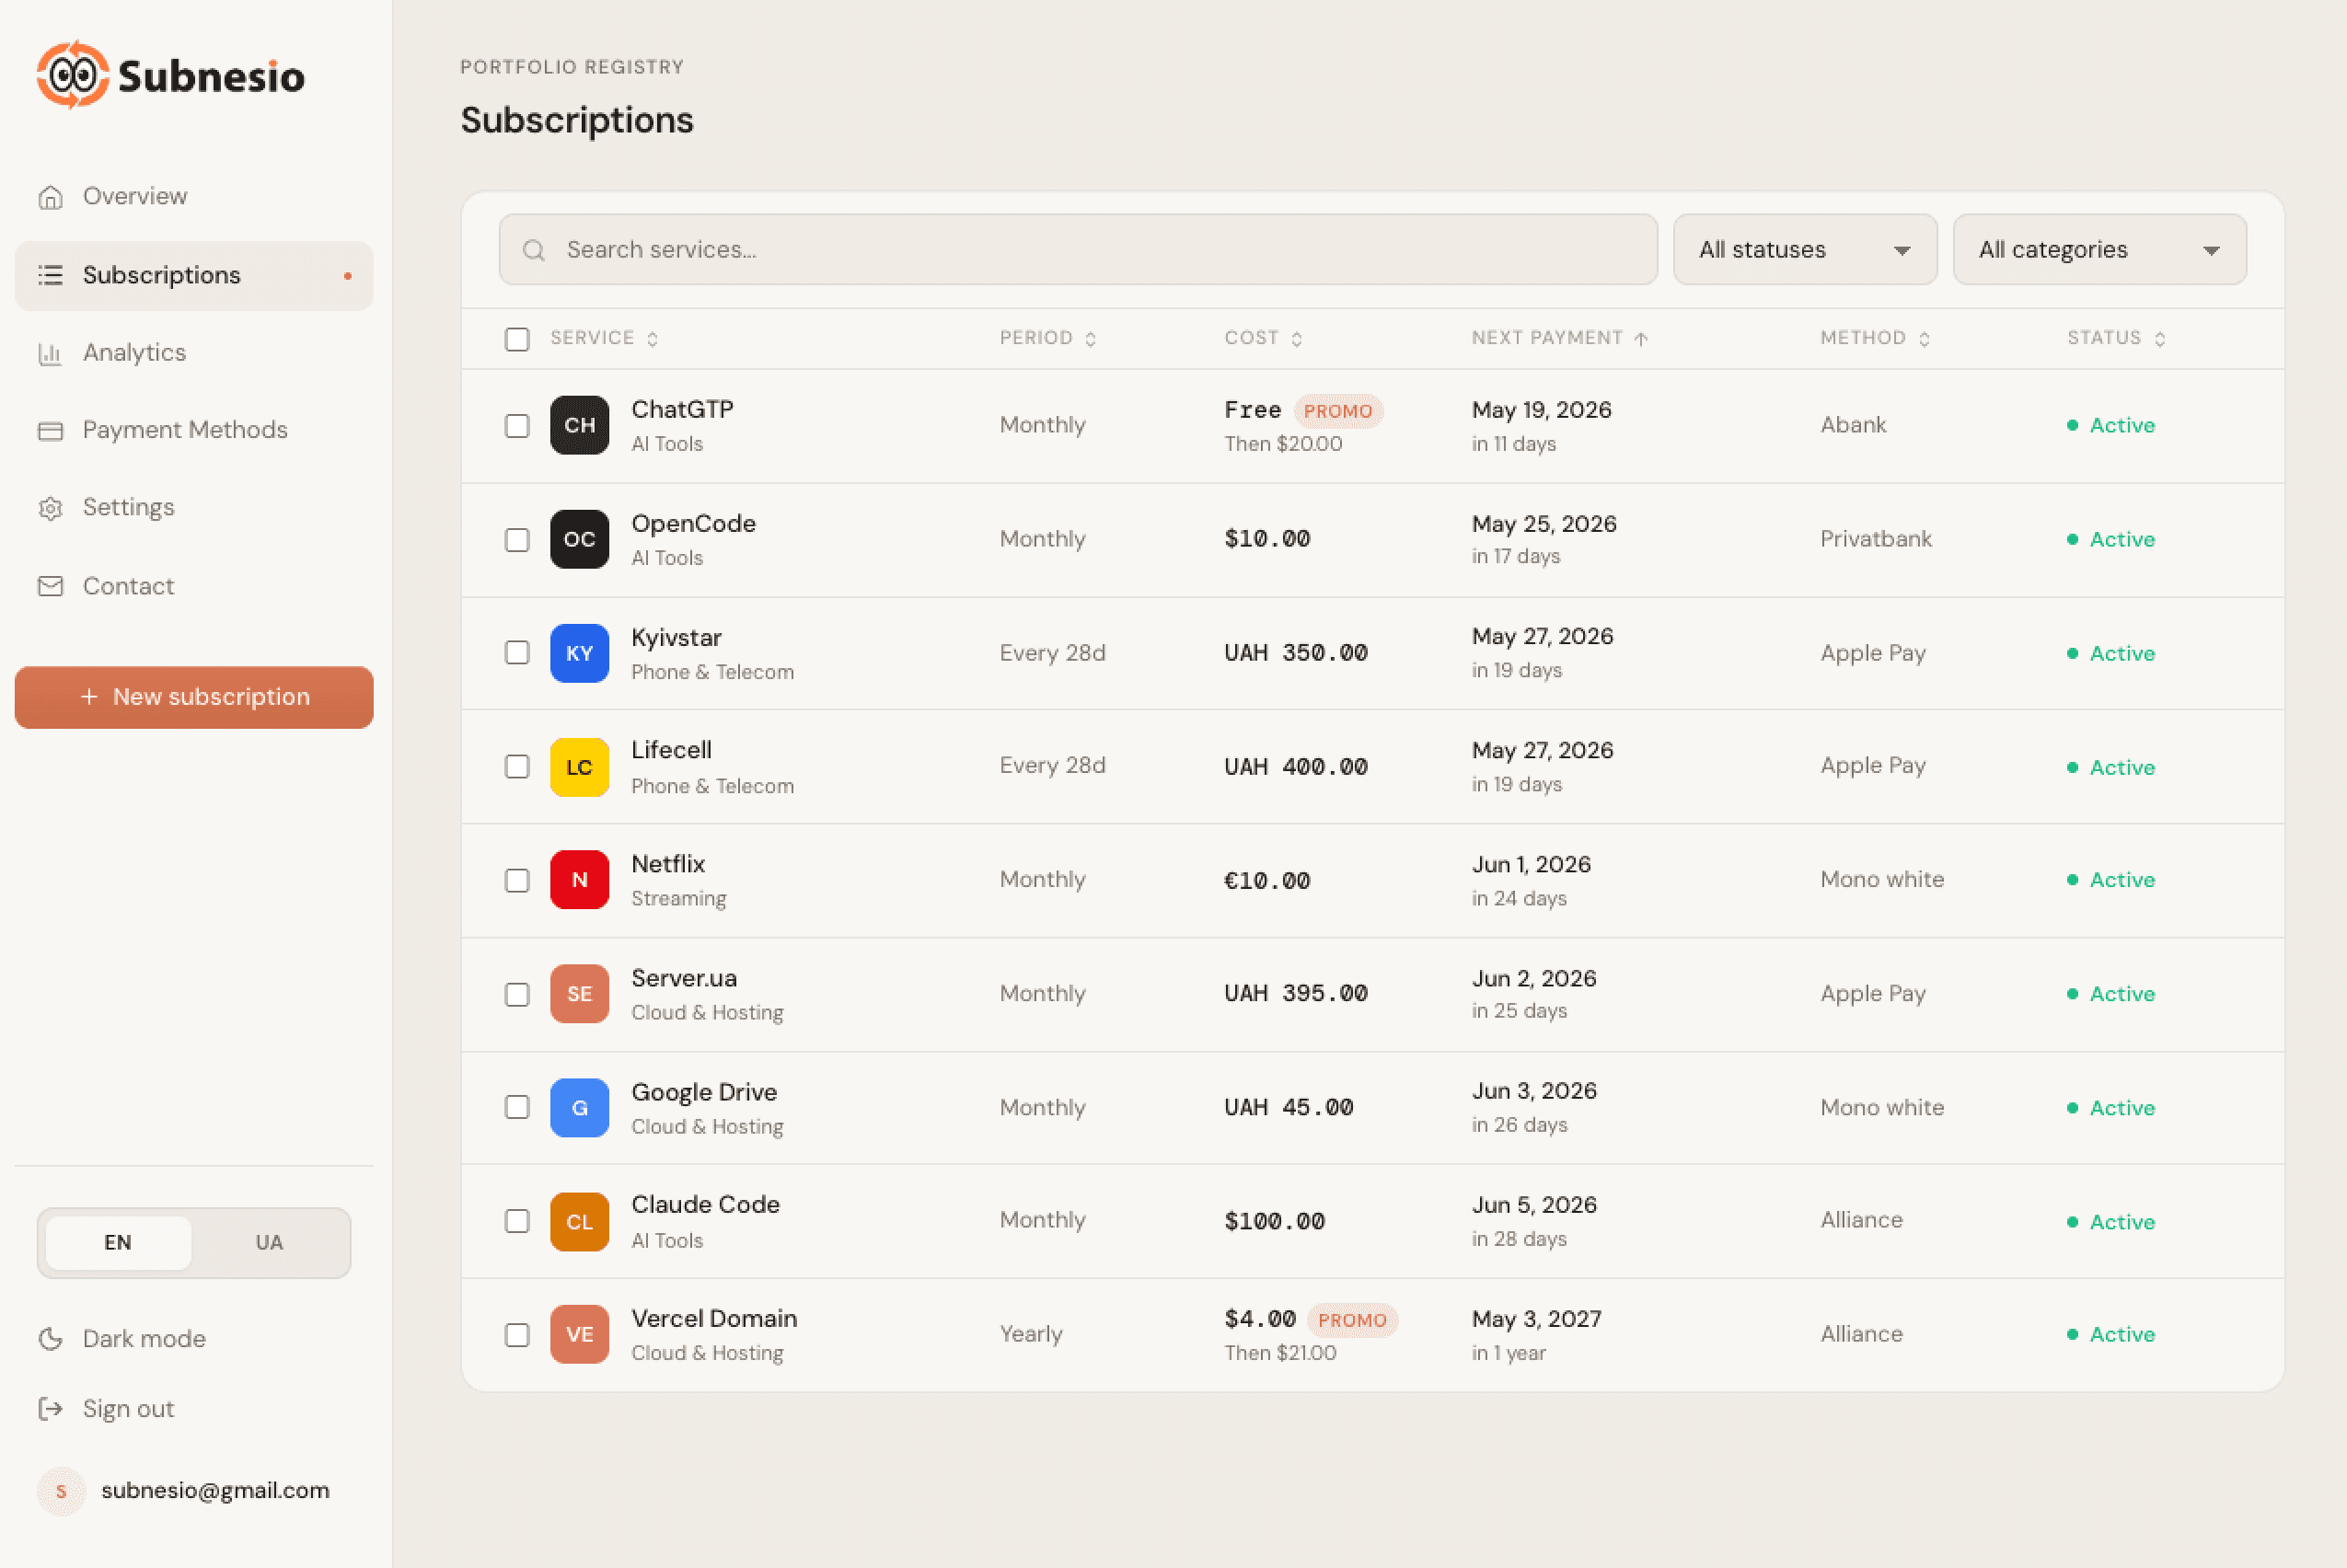Focus the Search services input field
Image resolution: width=2347 pixels, height=1568 pixels.
click(x=1078, y=250)
